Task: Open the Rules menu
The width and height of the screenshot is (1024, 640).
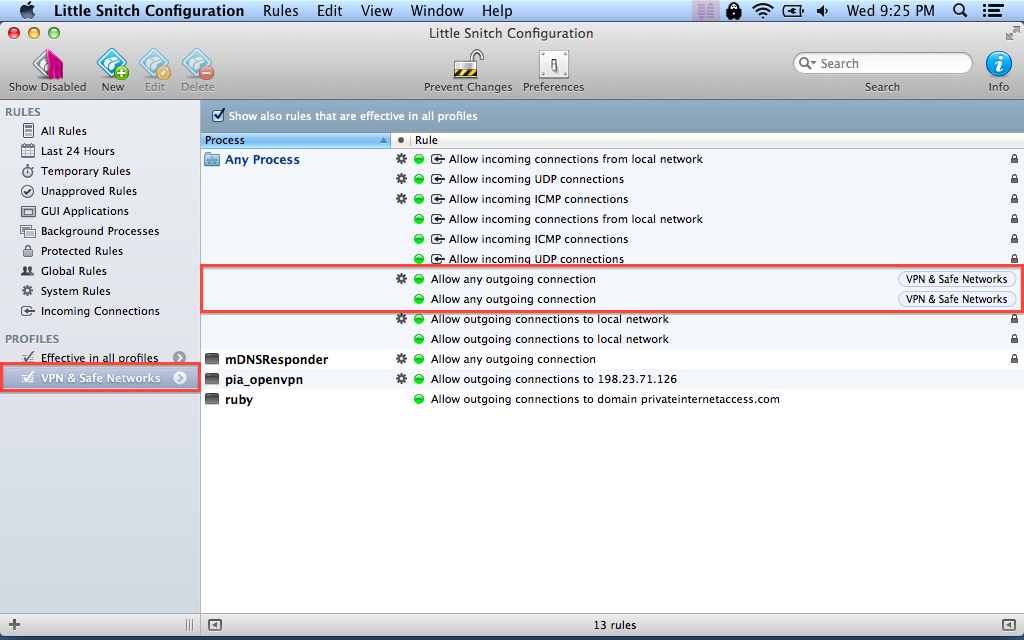Action: point(281,10)
